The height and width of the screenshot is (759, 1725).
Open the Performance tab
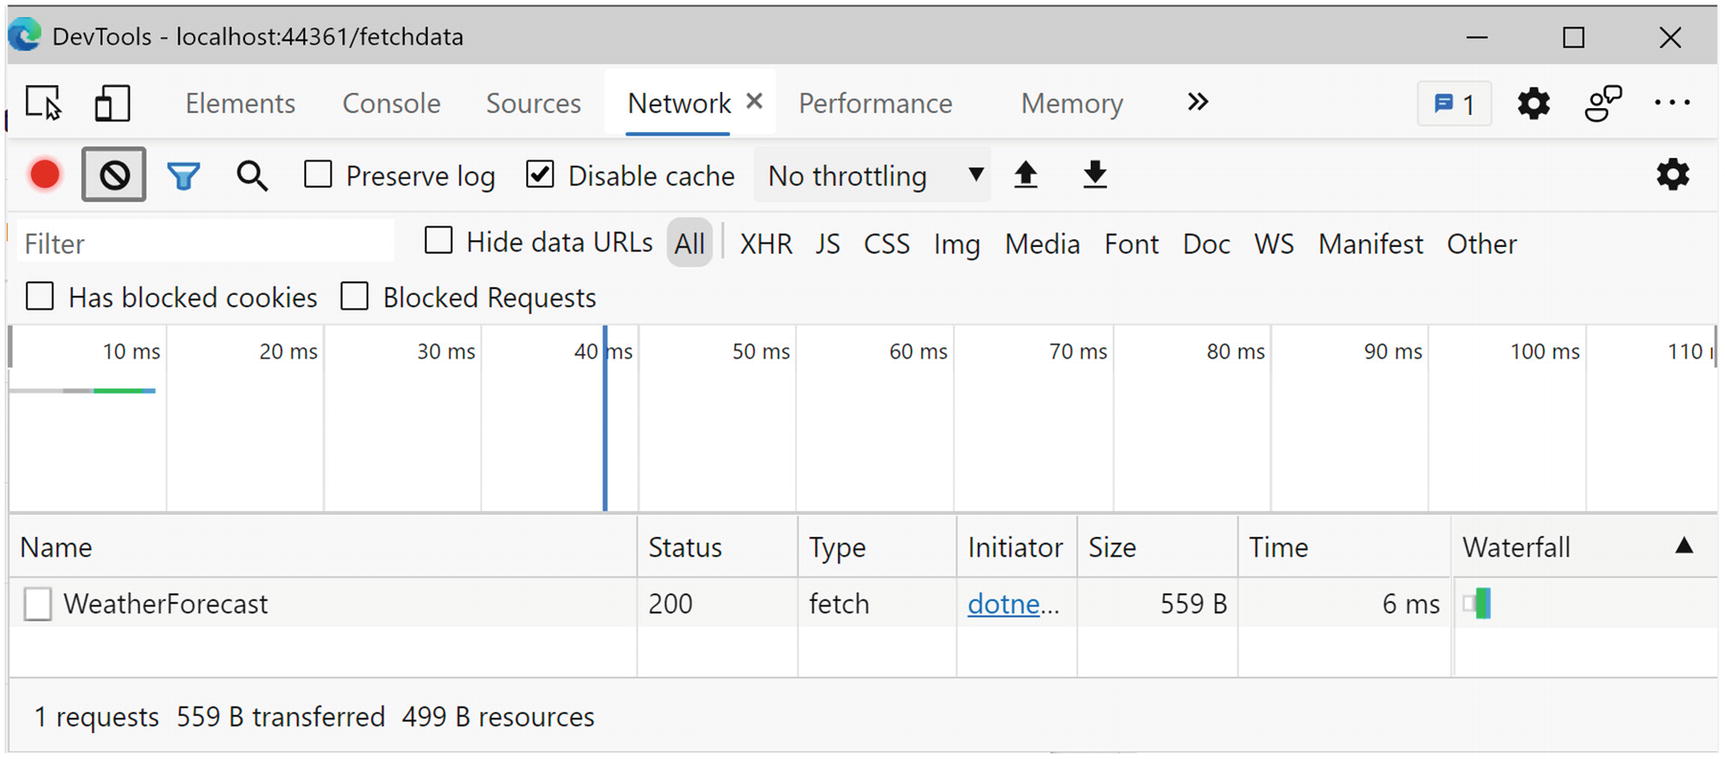click(x=875, y=103)
